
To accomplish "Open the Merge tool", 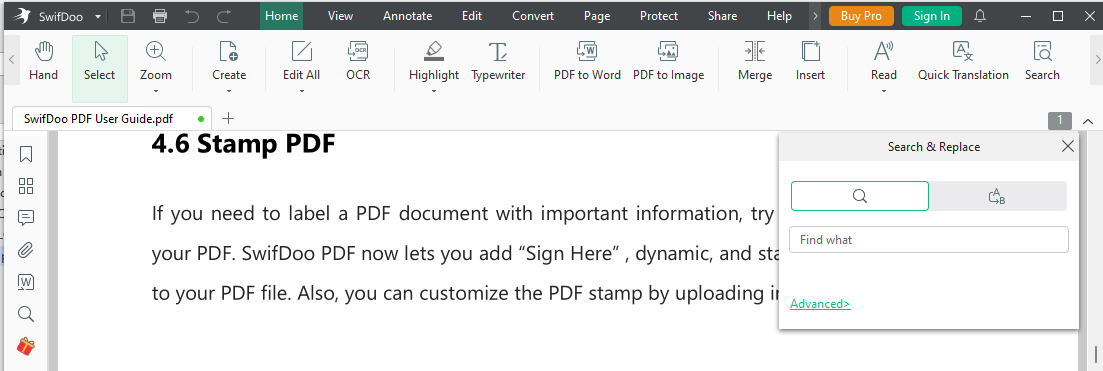I will (x=755, y=61).
